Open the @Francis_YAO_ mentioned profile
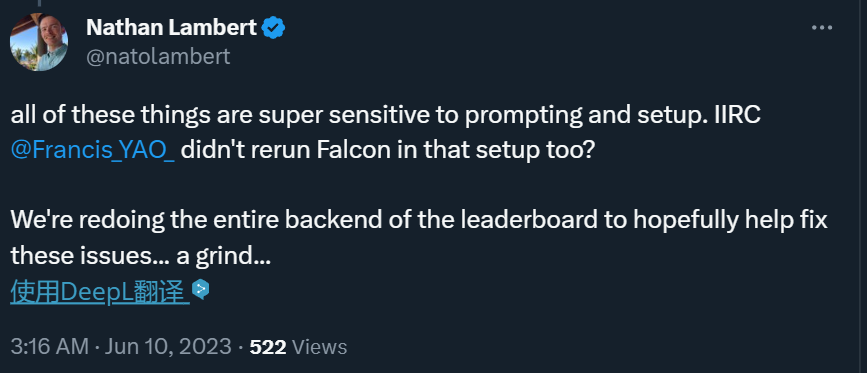The image size is (867, 373). click(93, 150)
